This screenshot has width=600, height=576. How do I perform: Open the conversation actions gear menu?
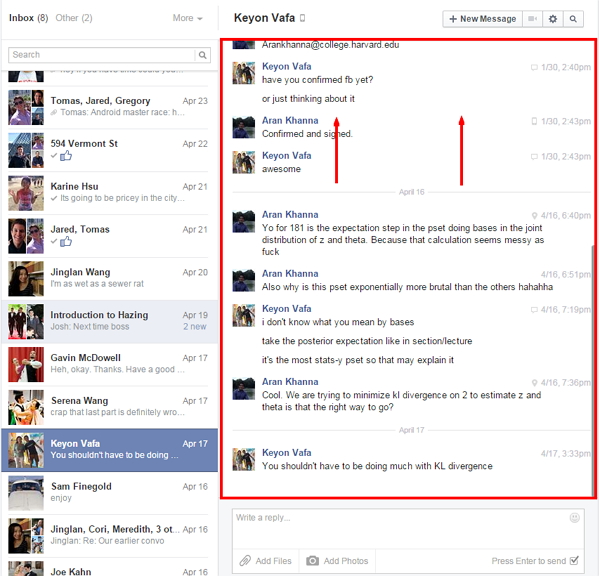click(x=553, y=19)
